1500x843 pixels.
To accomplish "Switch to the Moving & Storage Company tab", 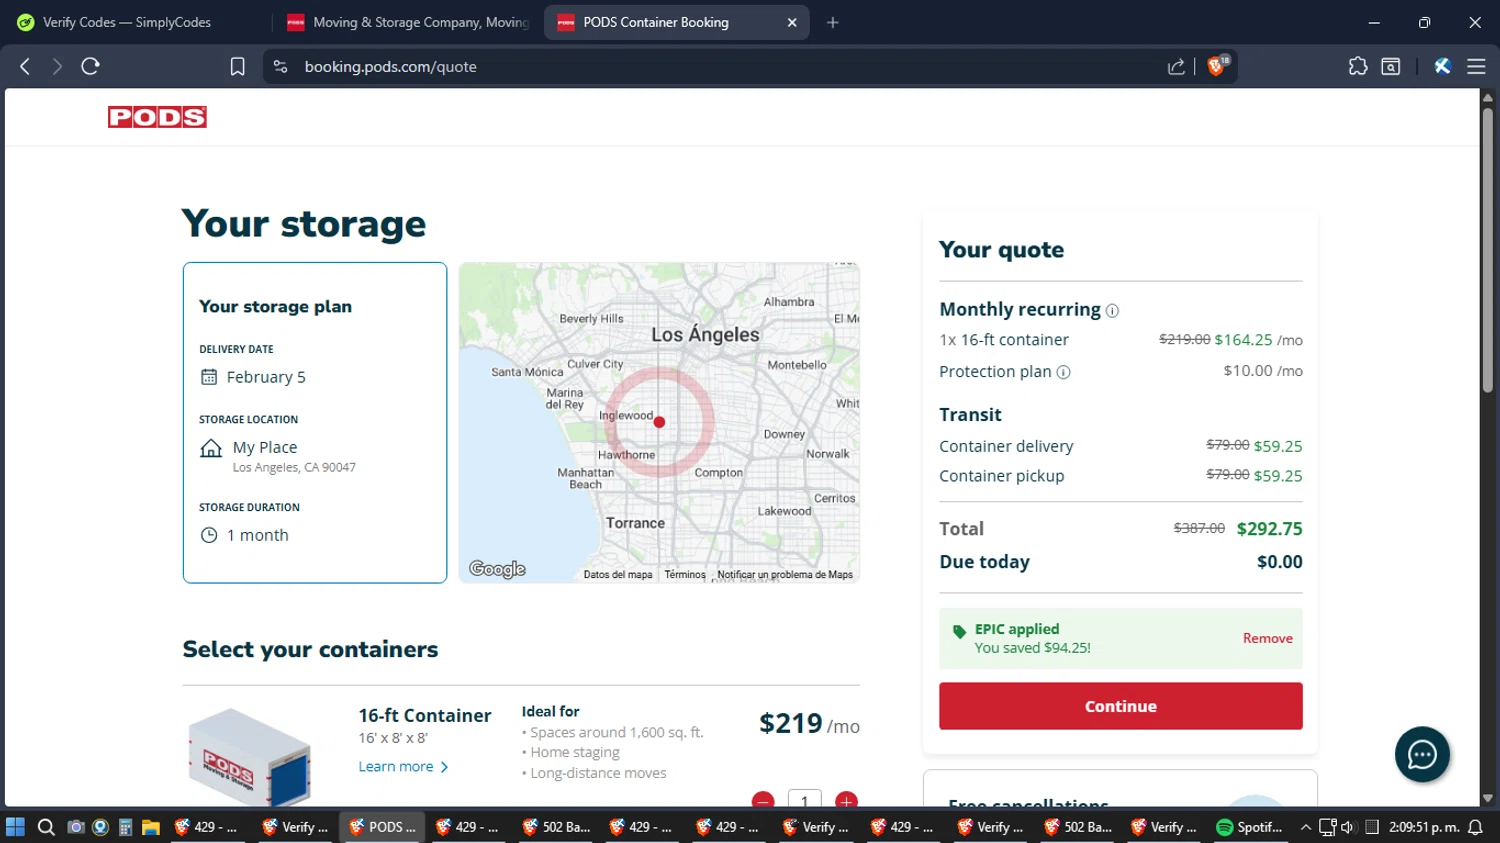I will (409, 22).
